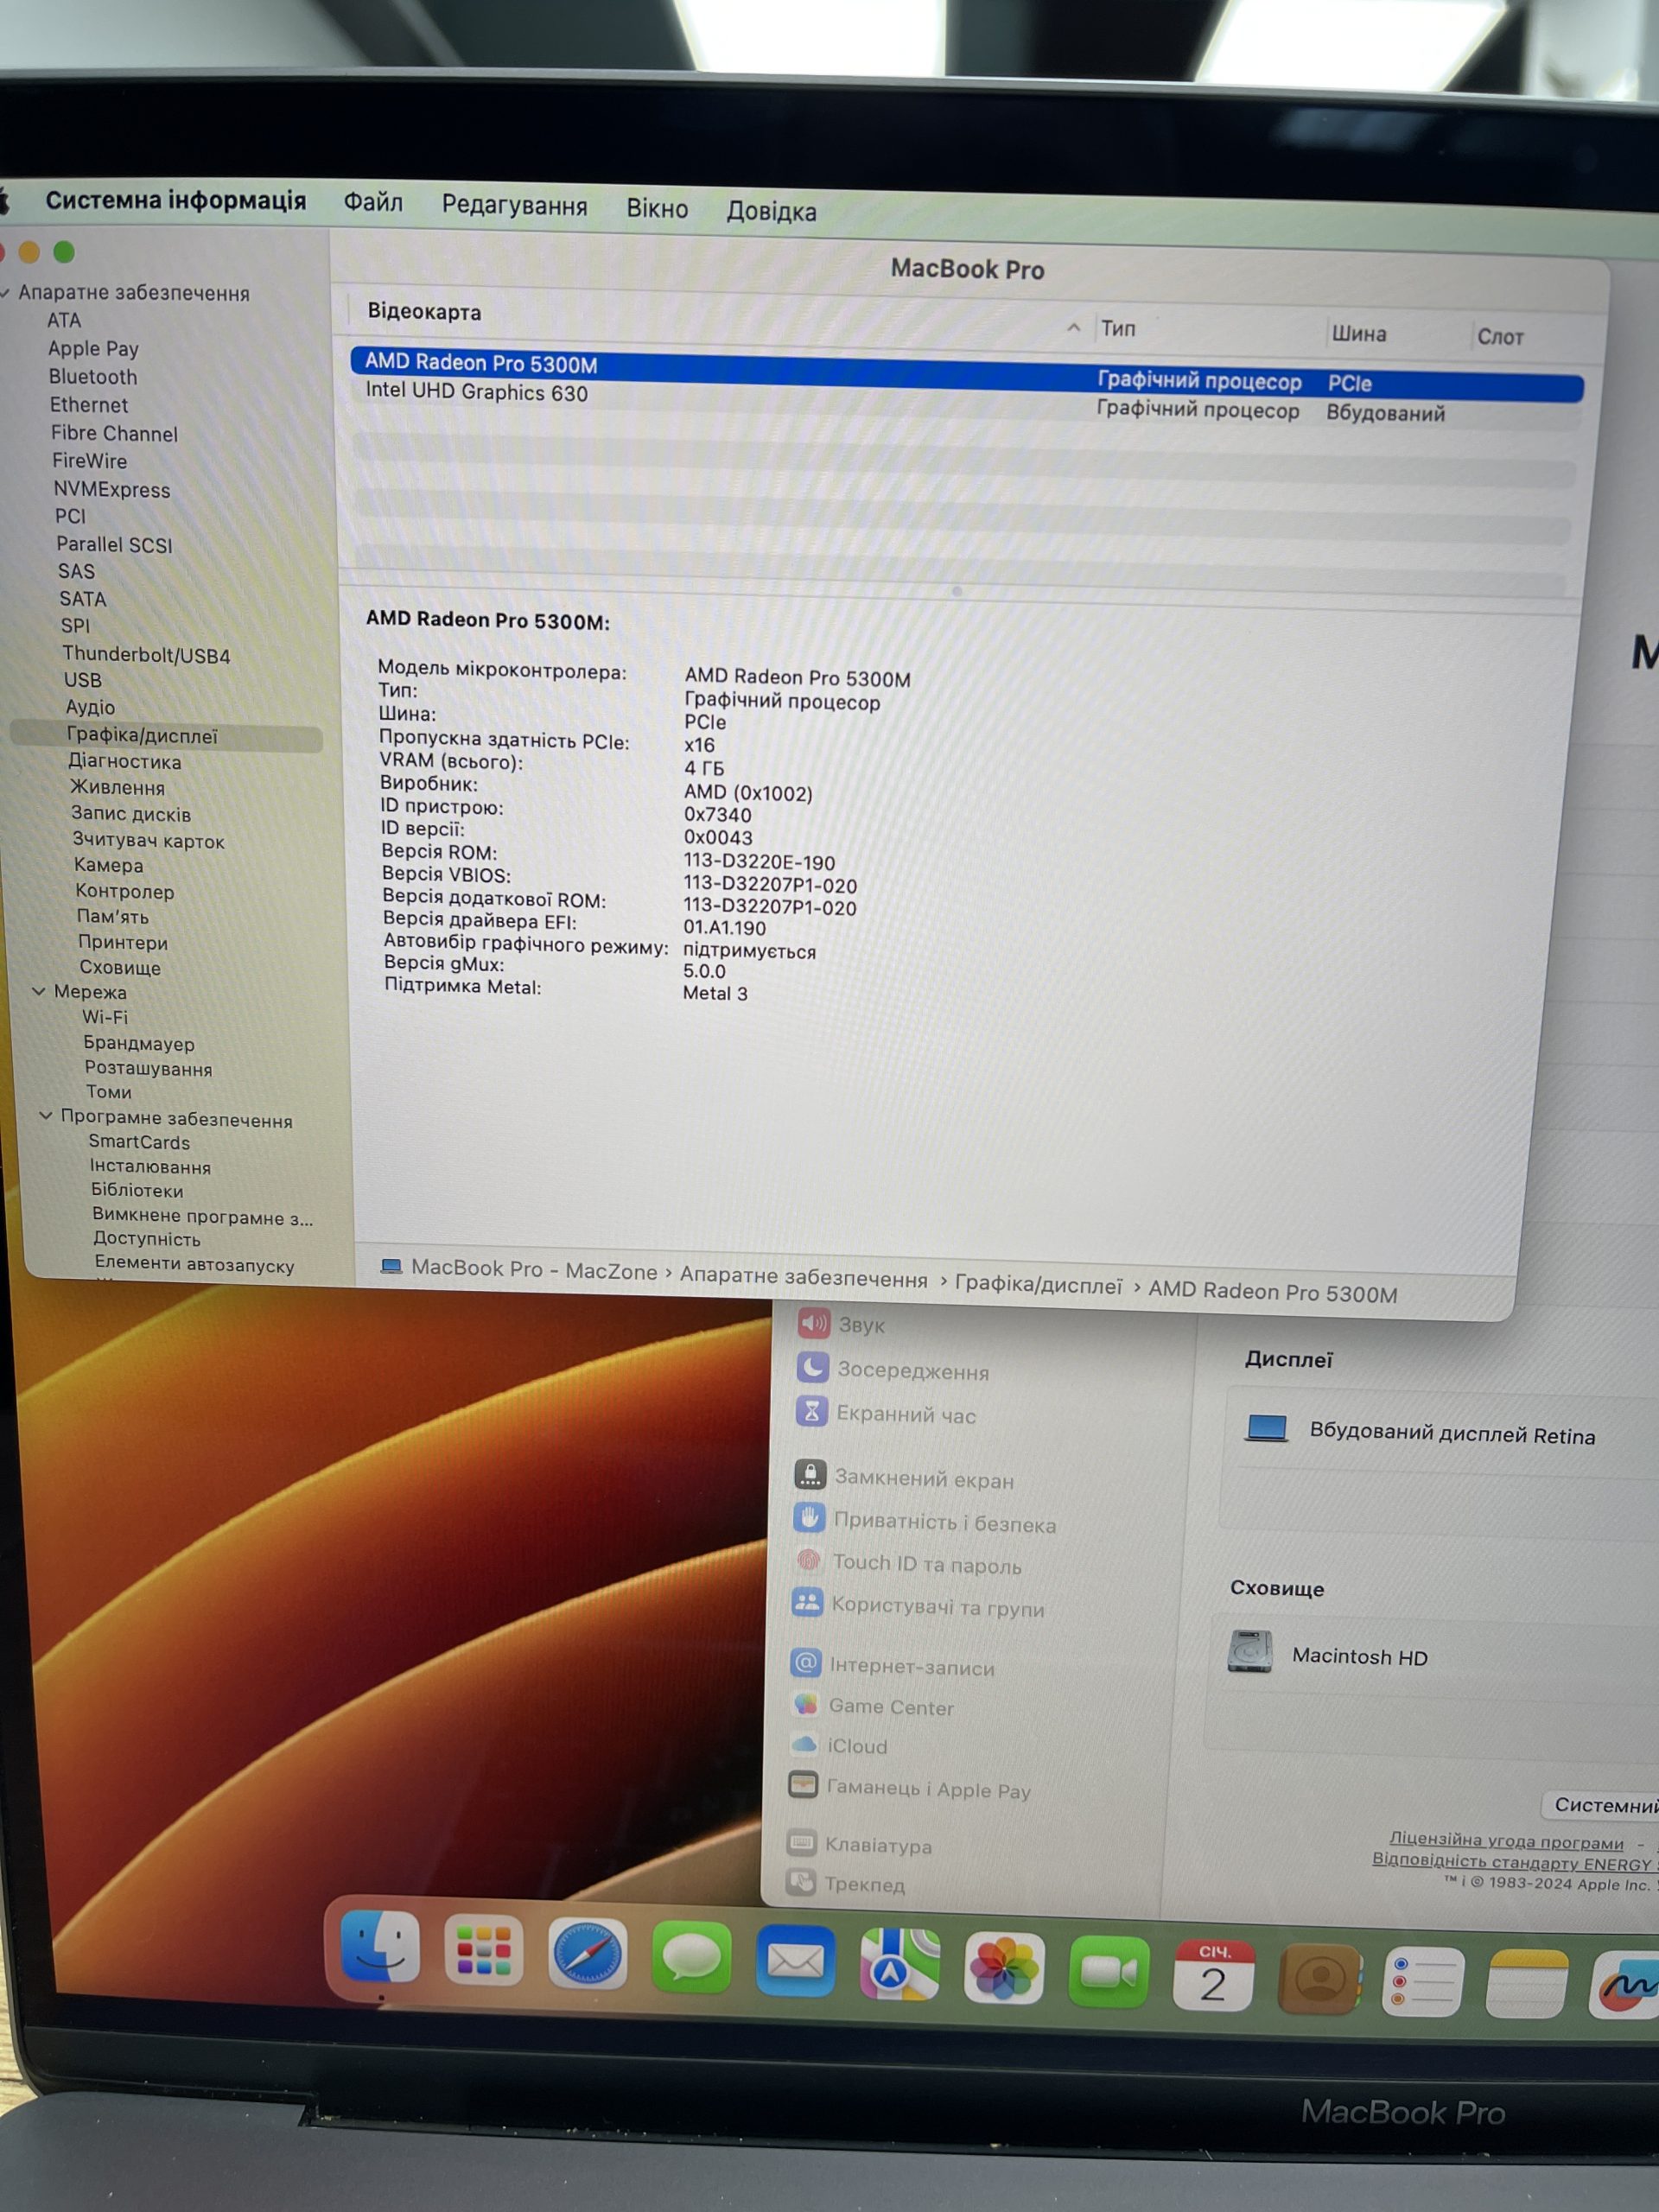Click the yellow minimize window button
This screenshot has width=1659, height=2212.
29,252
